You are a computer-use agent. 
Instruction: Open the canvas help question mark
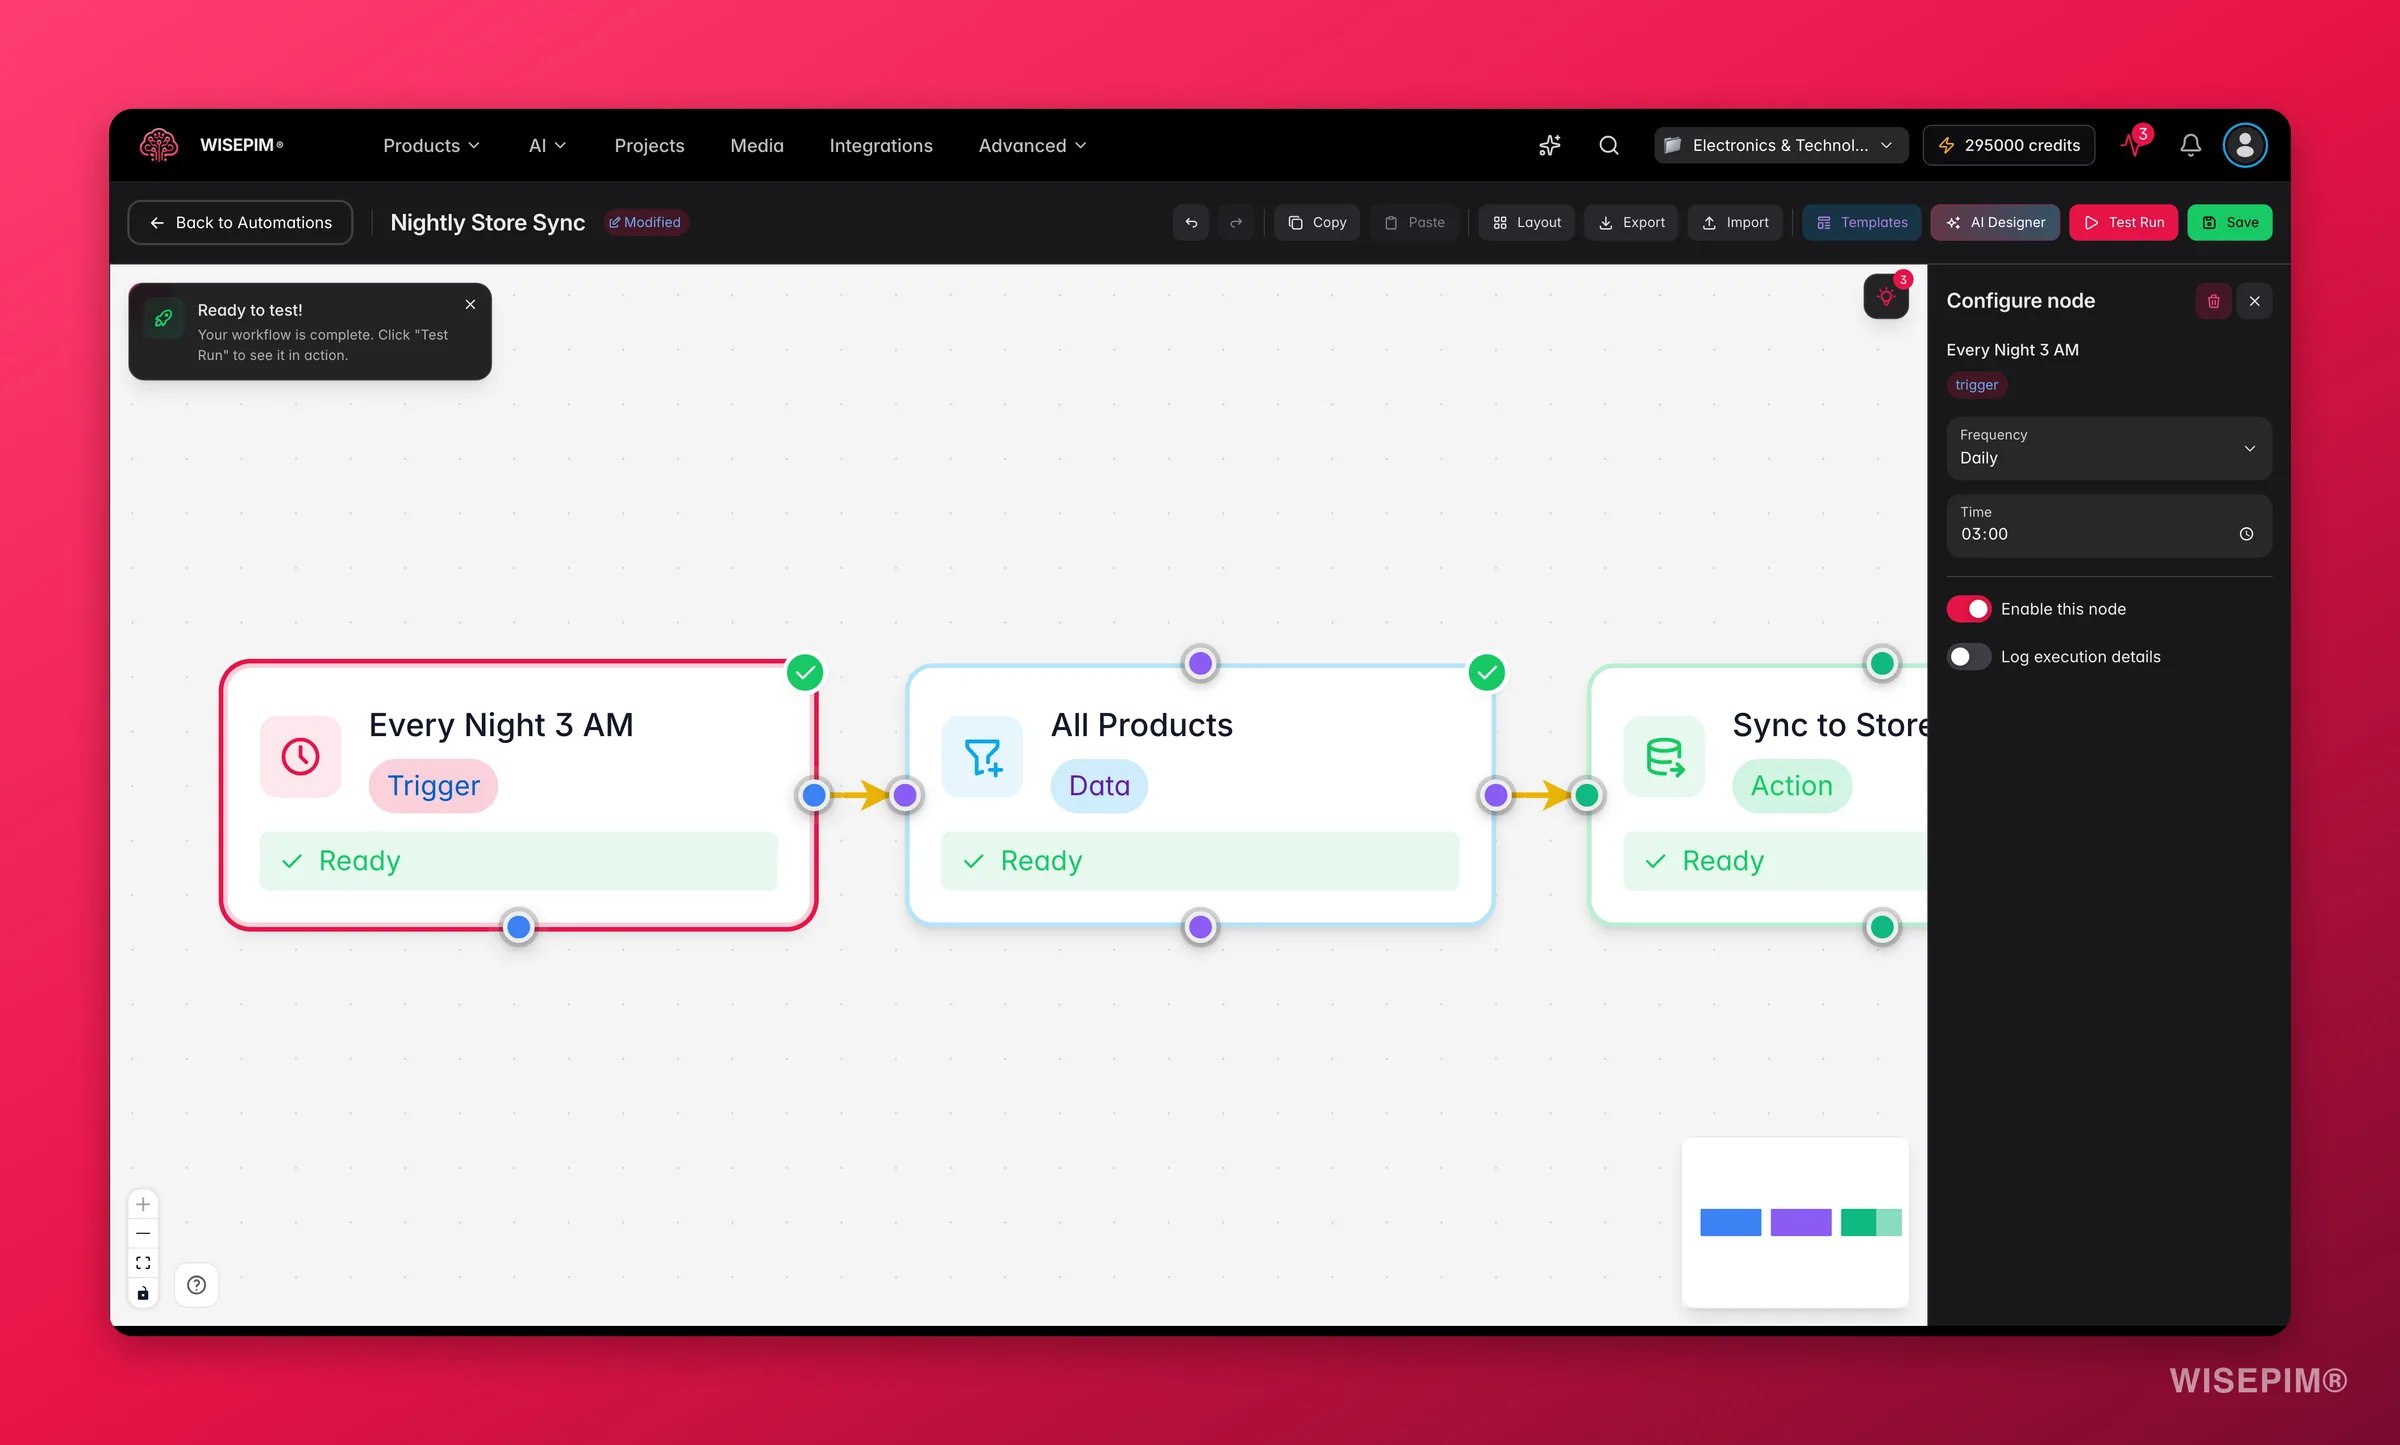196,1285
